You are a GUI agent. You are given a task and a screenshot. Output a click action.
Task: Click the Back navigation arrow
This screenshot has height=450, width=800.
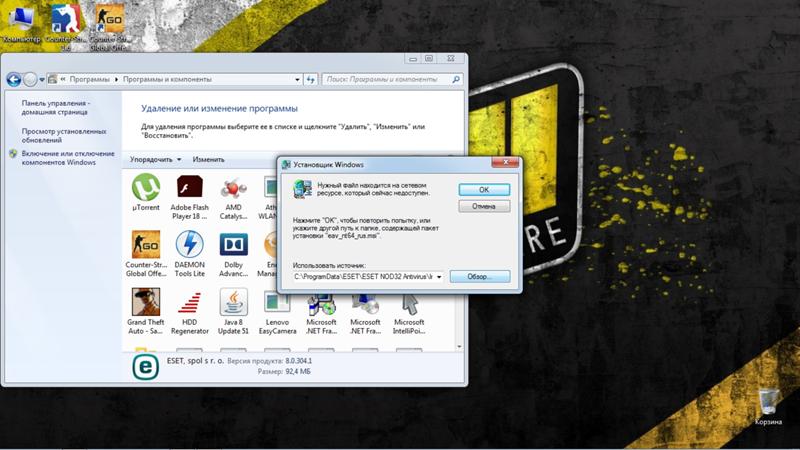14,80
